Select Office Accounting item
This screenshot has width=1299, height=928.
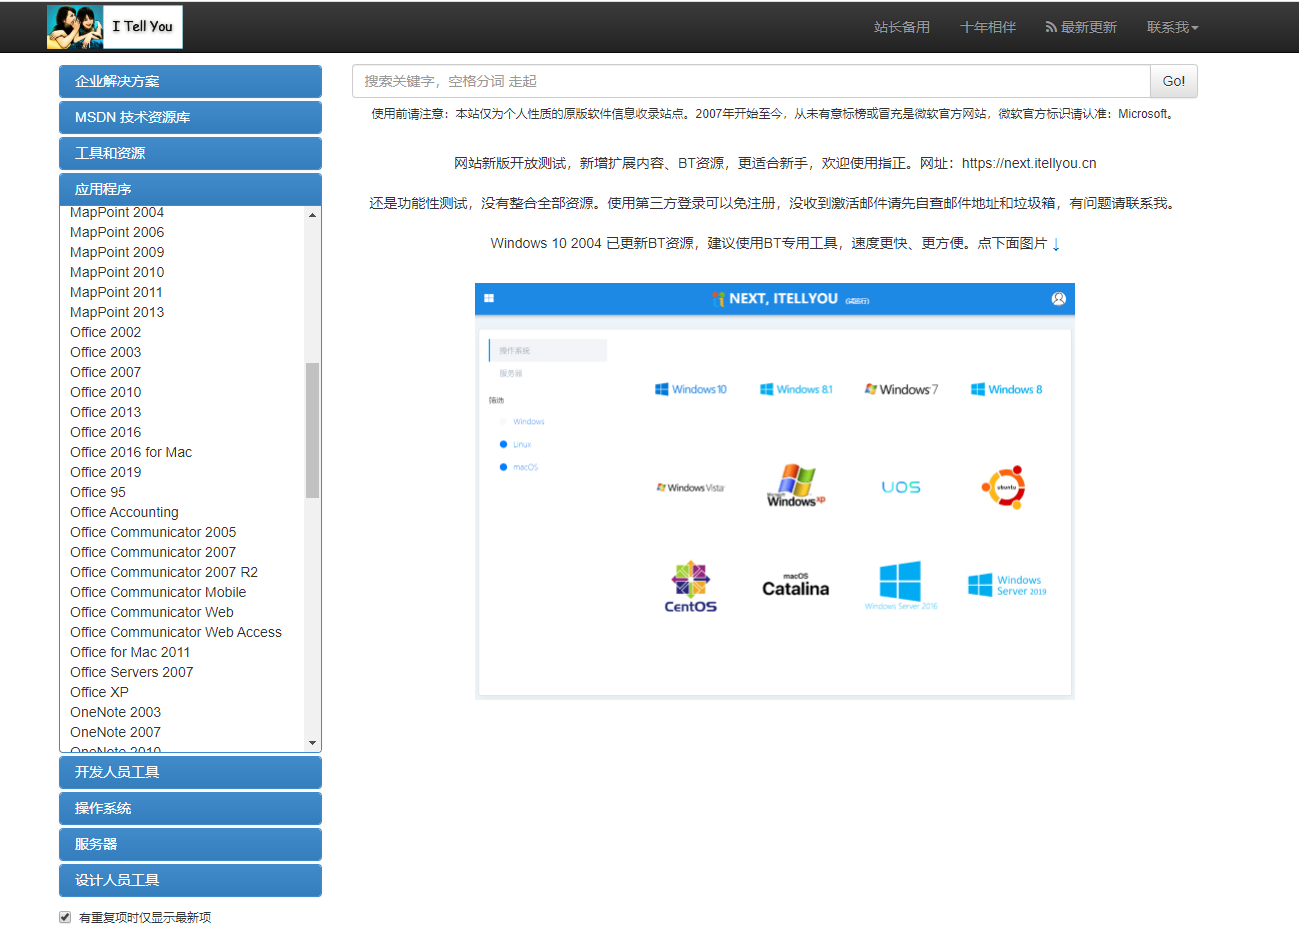[x=125, y=512]
